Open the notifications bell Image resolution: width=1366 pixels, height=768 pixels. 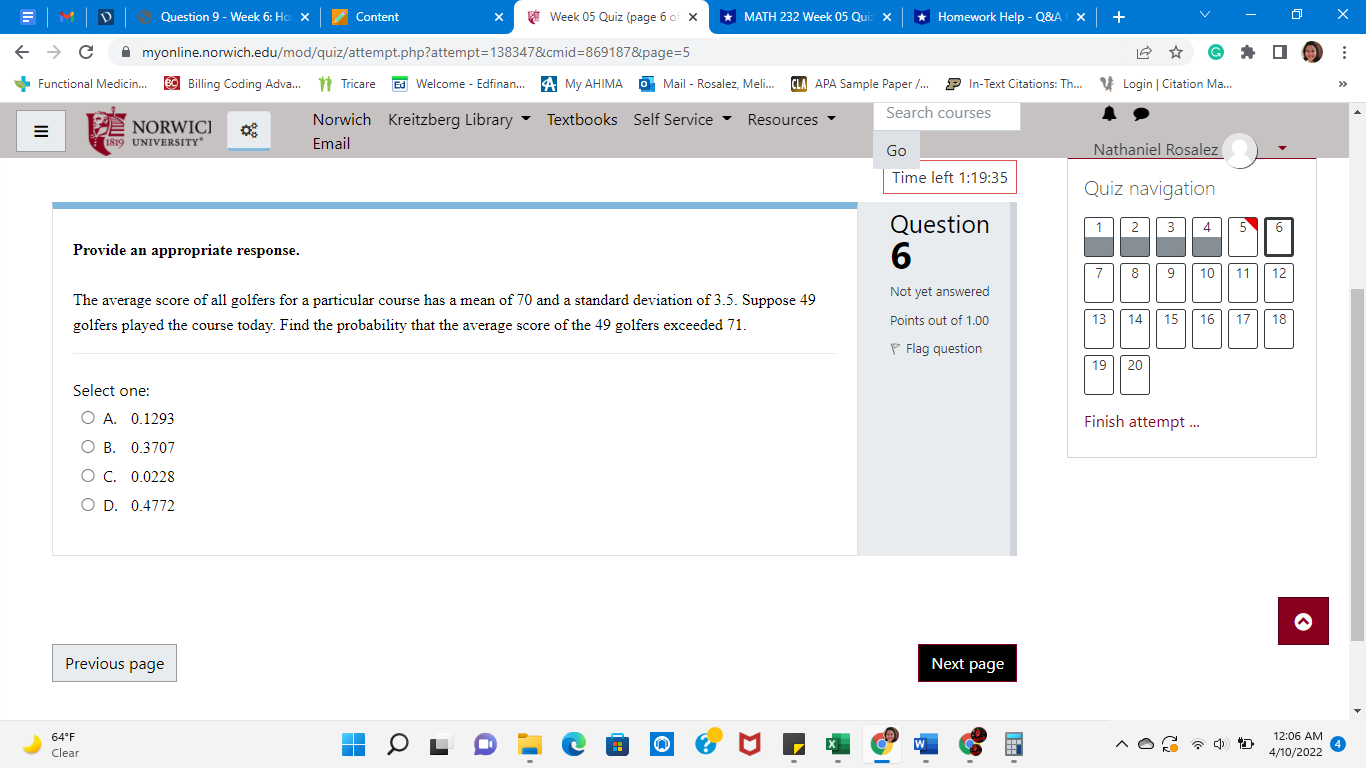1109,114
